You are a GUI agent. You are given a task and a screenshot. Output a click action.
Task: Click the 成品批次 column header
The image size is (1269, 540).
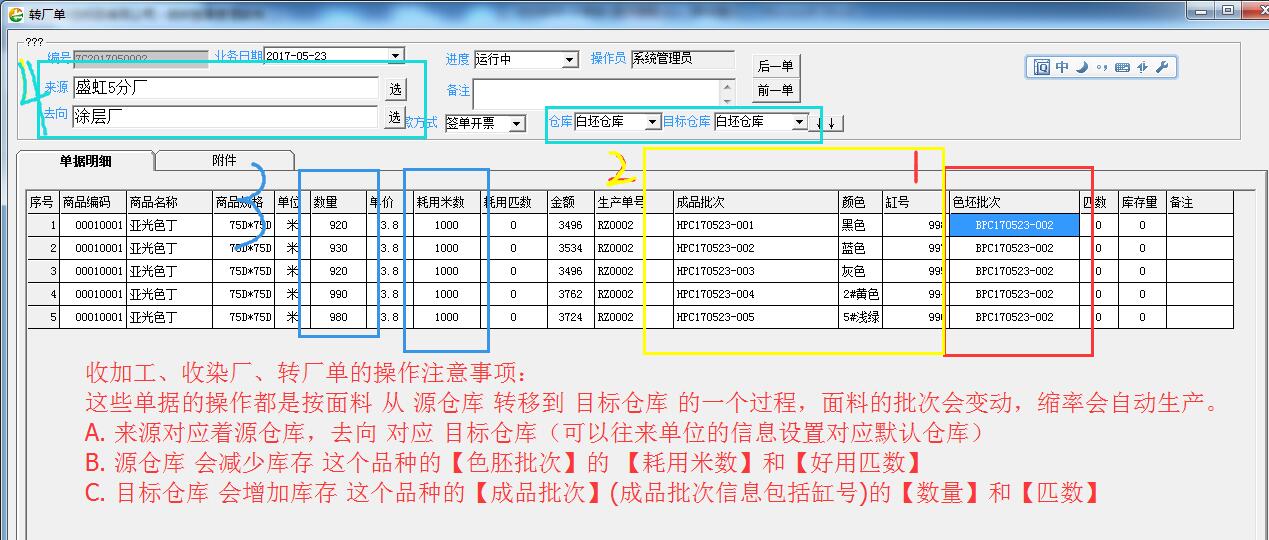pyautogui.click(x=756, y=202)
